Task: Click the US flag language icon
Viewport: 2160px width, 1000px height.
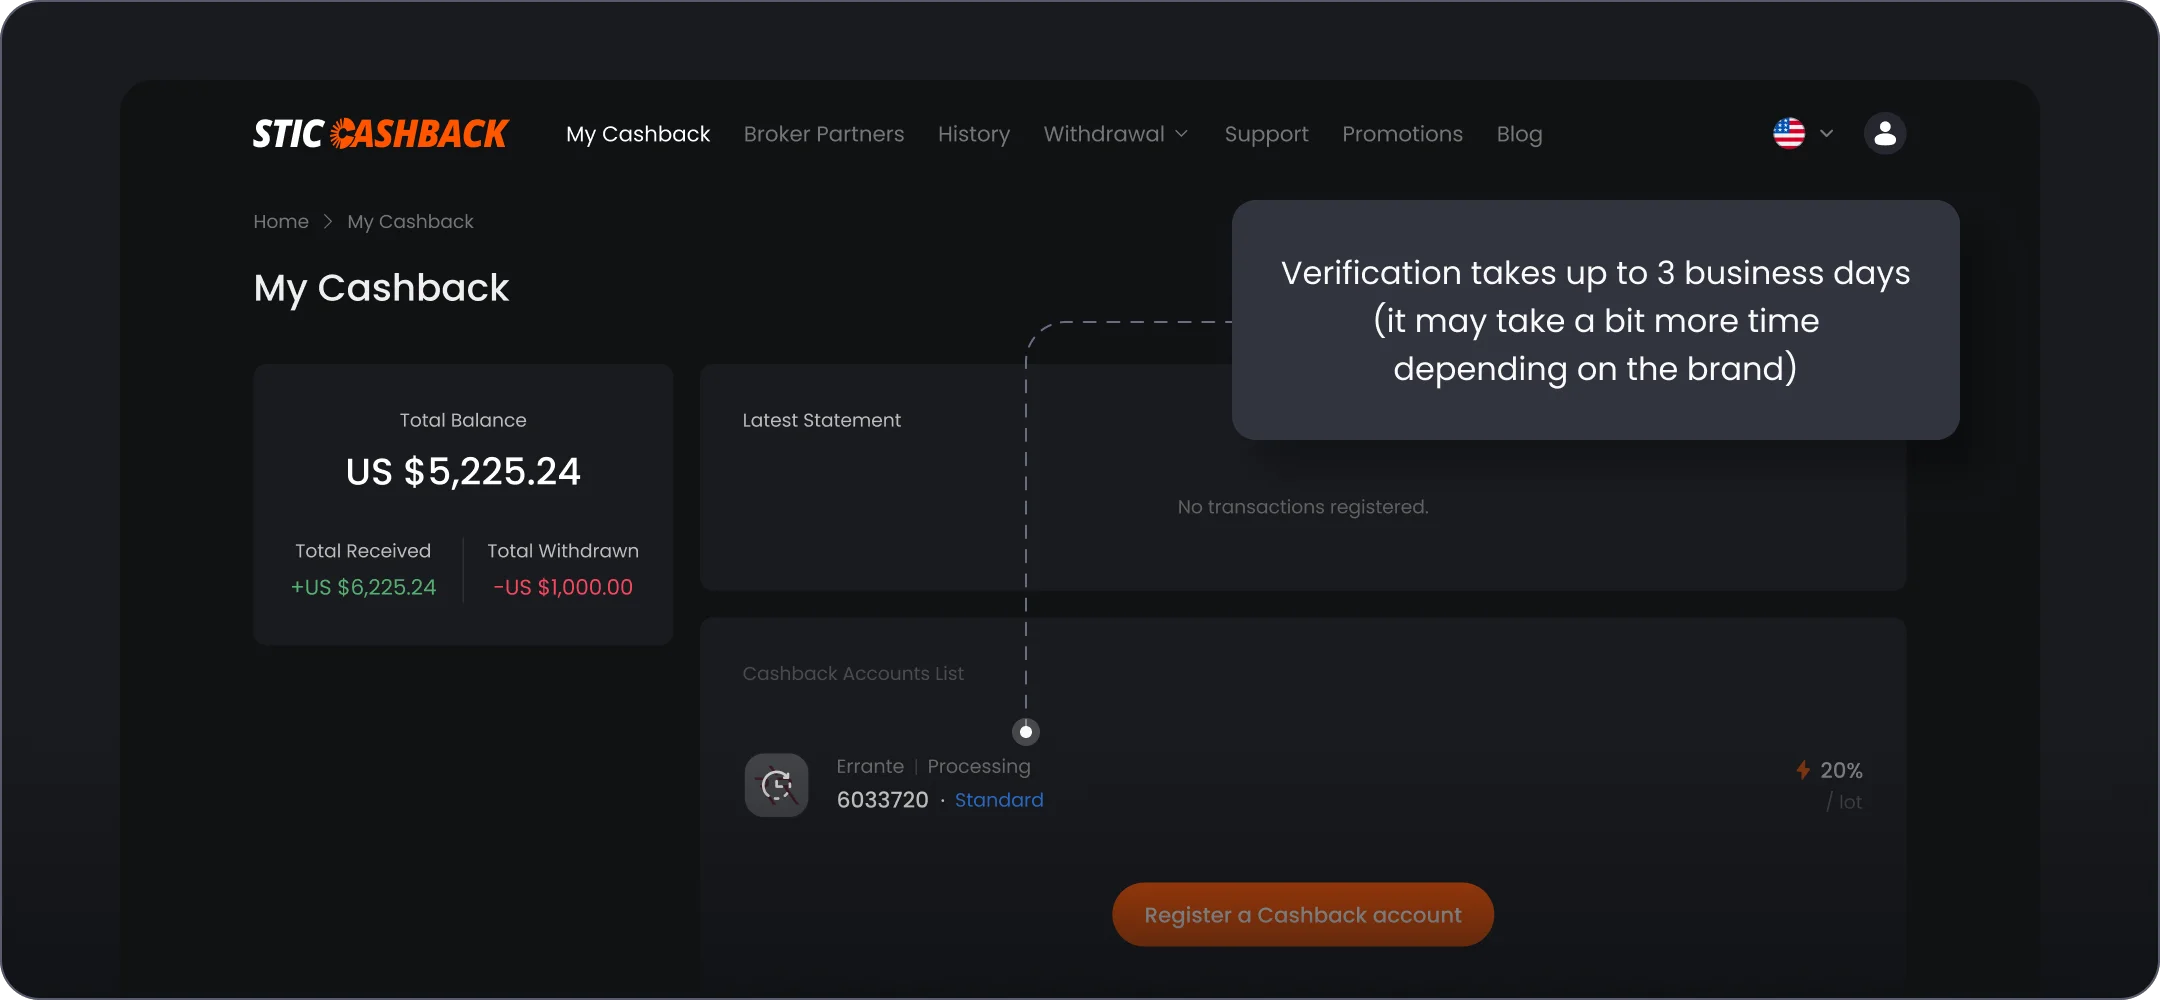Action: point(1790,132)
